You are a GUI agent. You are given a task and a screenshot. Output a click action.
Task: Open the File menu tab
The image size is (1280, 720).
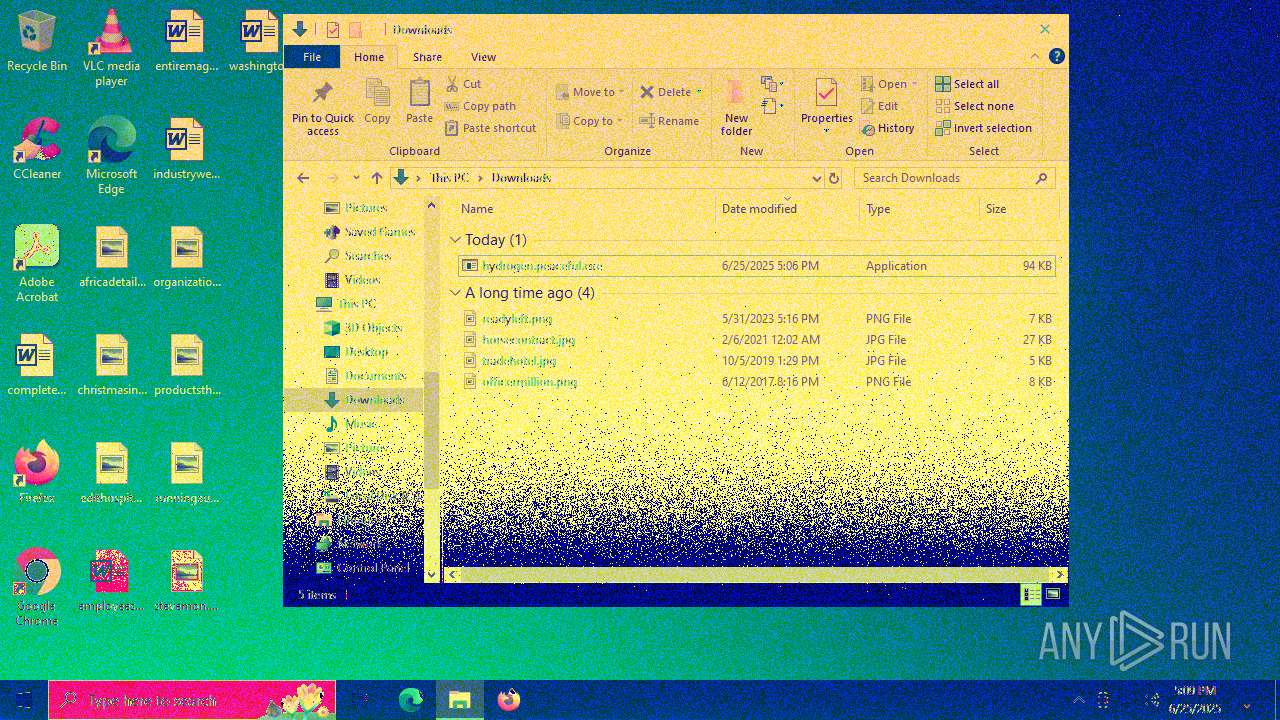312,57
